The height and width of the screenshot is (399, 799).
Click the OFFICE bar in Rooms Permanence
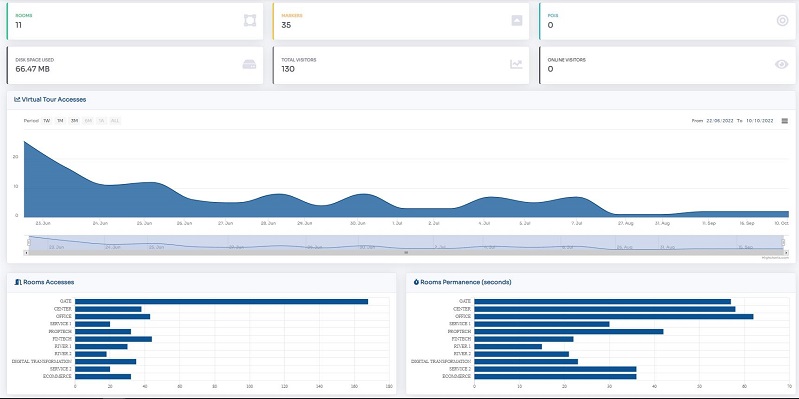click(614, 316)
